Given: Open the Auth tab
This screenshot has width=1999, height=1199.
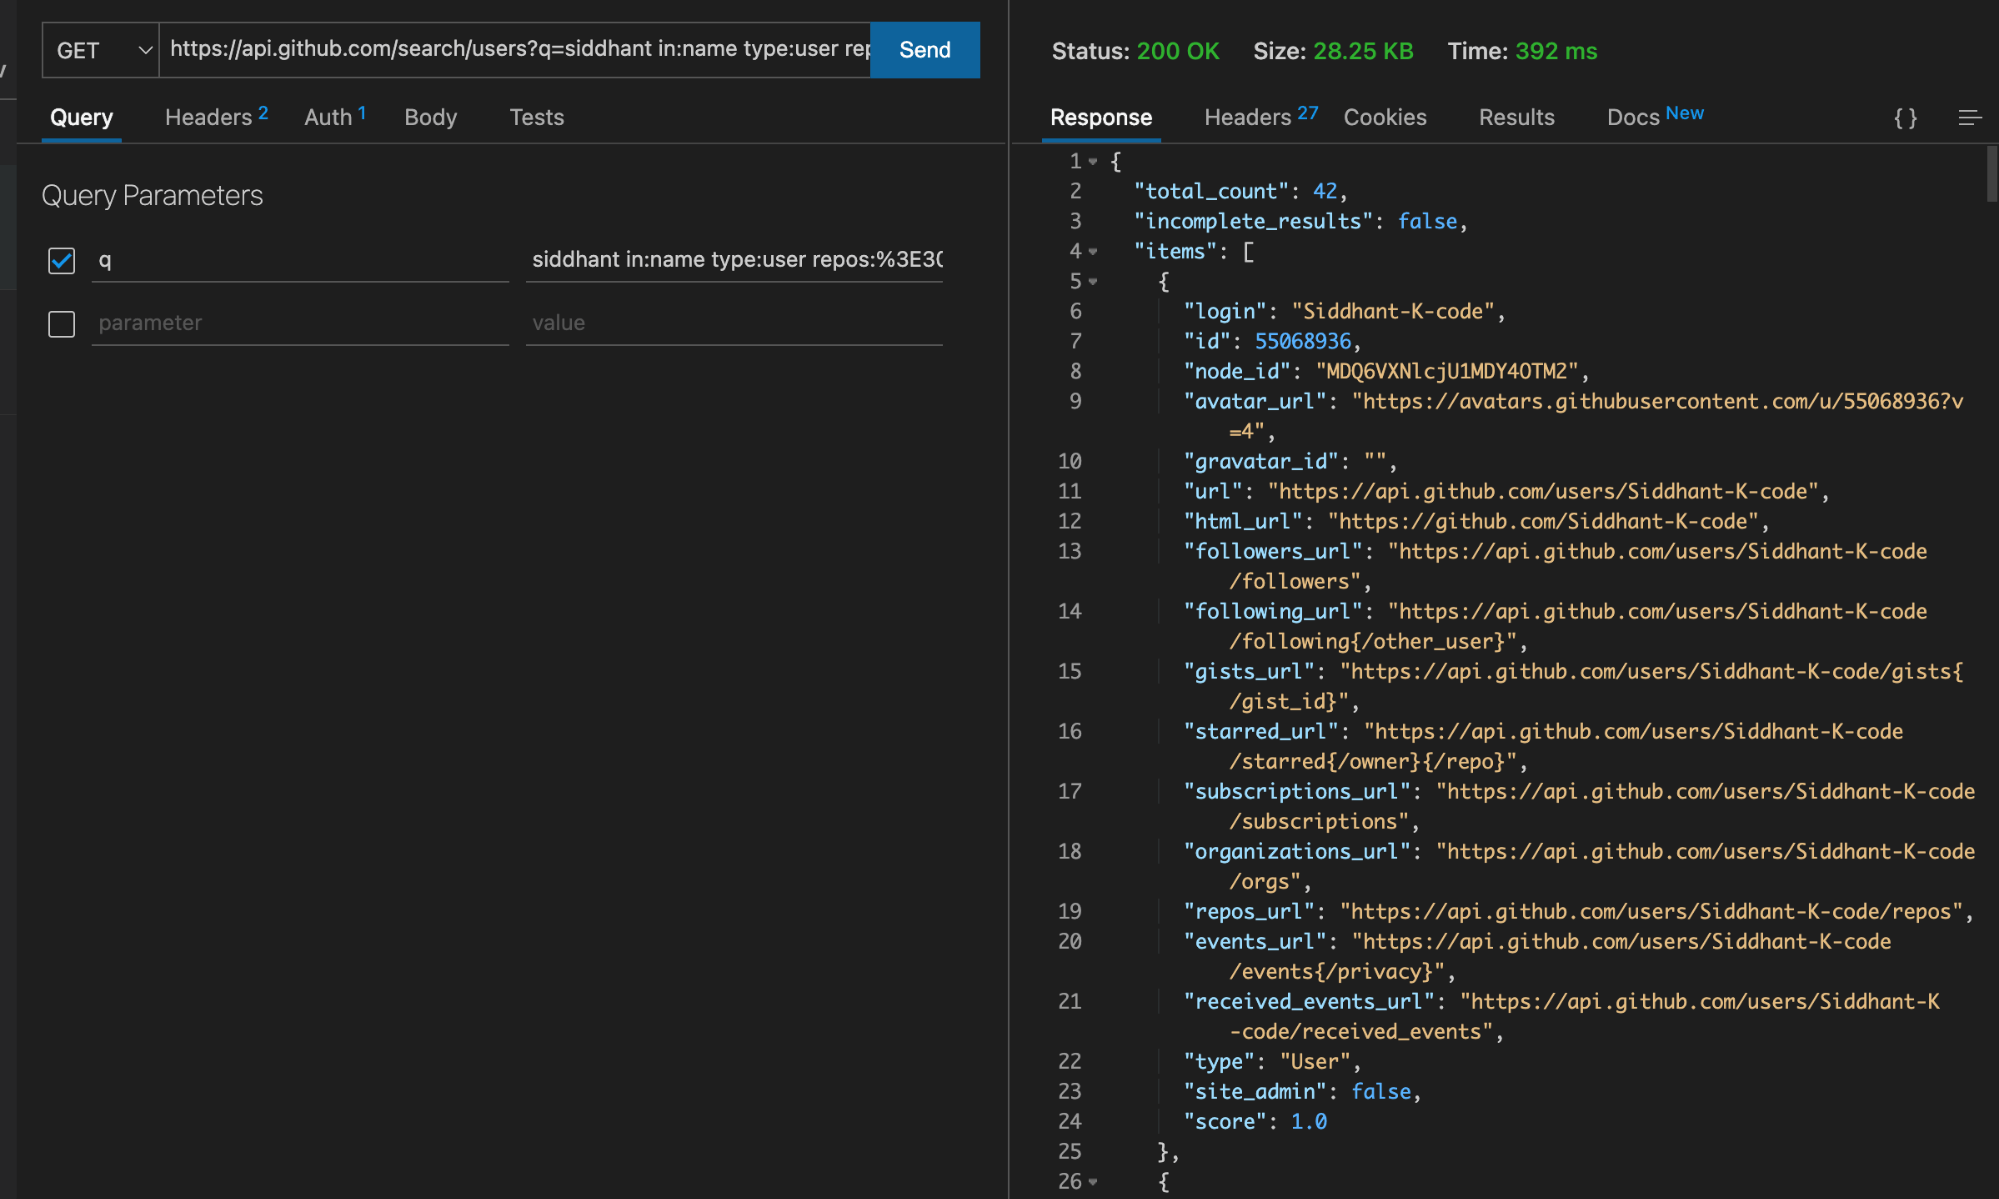Looking at the screenshot, I should (327, 117).
